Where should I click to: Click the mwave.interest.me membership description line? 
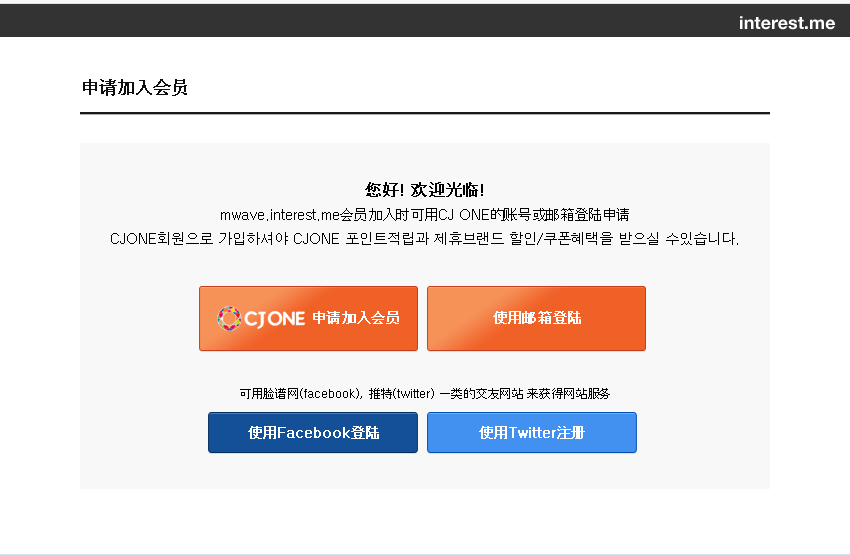tap(424, 215)
